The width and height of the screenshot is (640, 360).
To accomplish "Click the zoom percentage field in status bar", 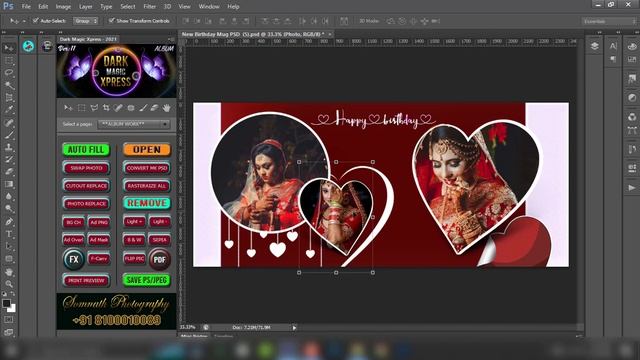I will pos(188,327).
